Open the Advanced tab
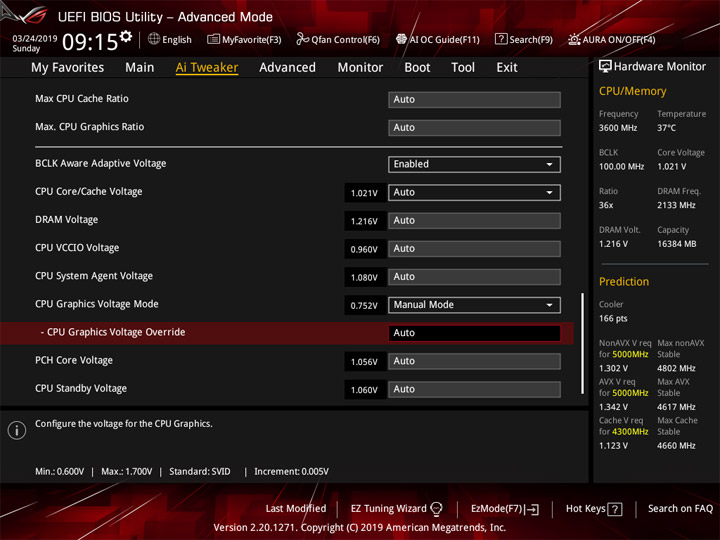This screenshot has width=720, height=540. point(287,68)
